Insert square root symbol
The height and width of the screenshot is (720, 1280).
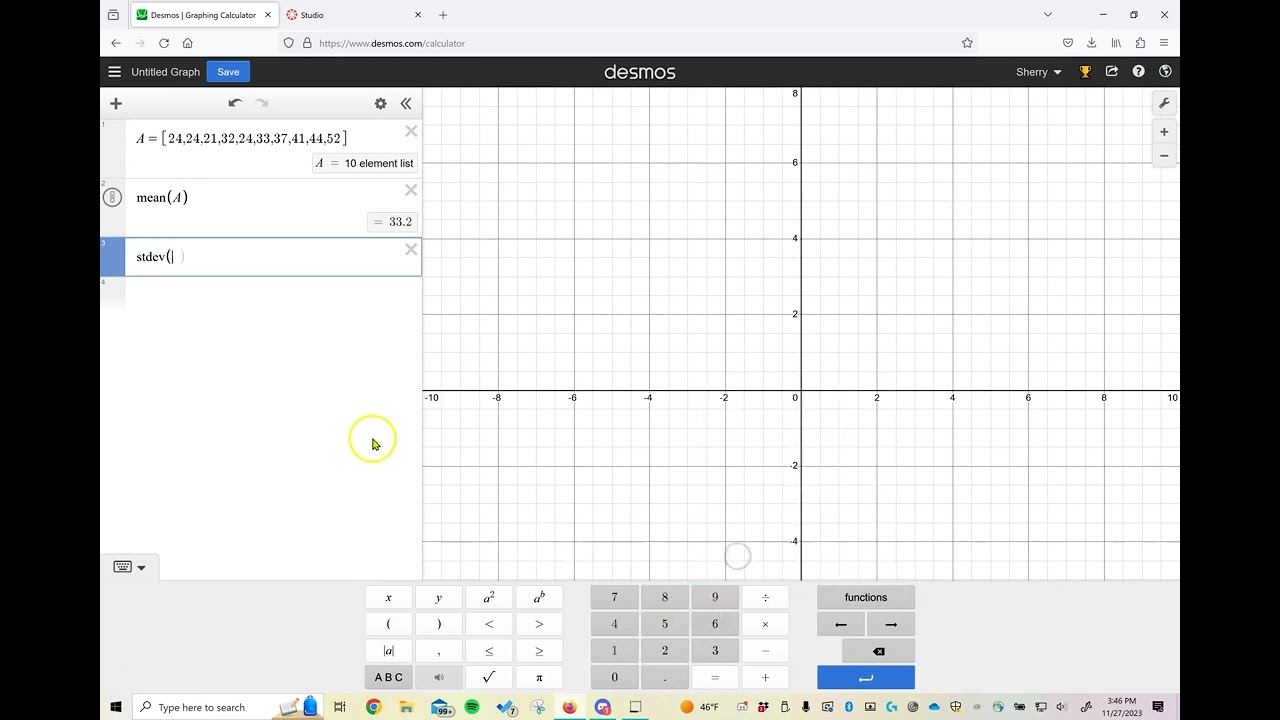(489, 677)
